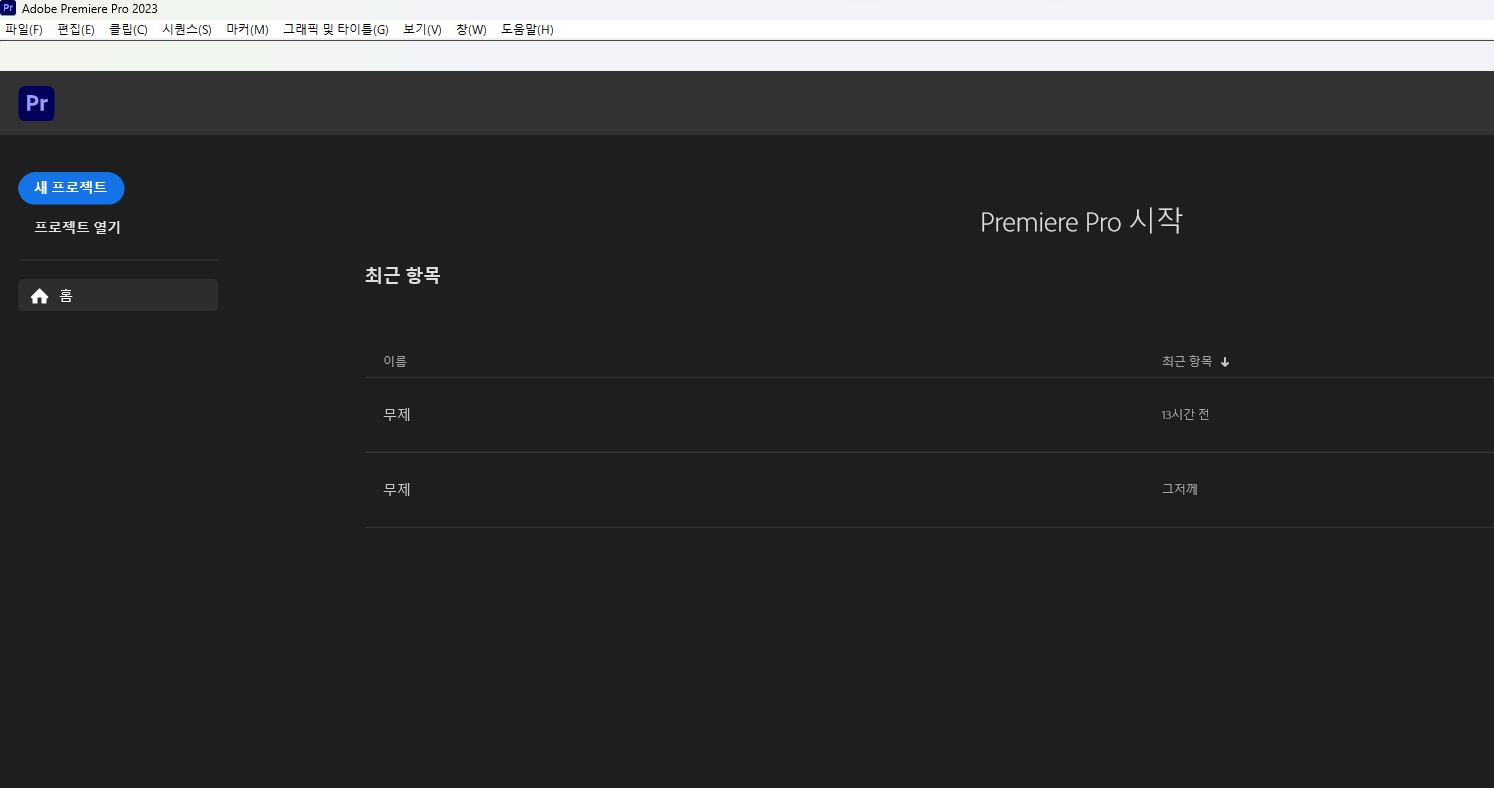Sort by the 최근 항목 column header
Image resolution: width=1494 pixels, height=788 pixels.
click(1187, 361)
